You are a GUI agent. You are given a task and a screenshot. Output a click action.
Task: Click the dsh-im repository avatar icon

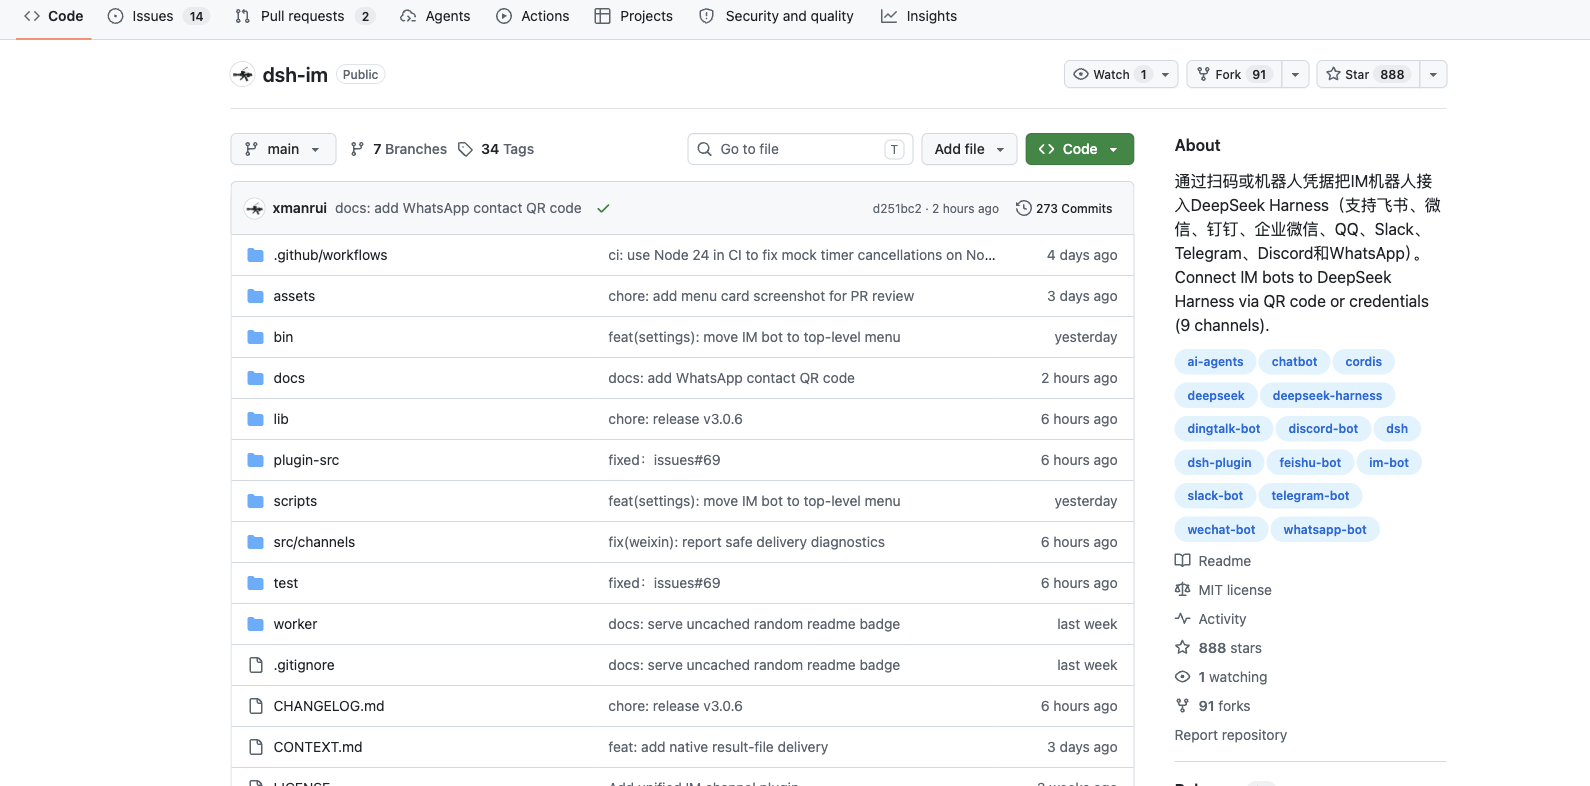click(242, 75)
